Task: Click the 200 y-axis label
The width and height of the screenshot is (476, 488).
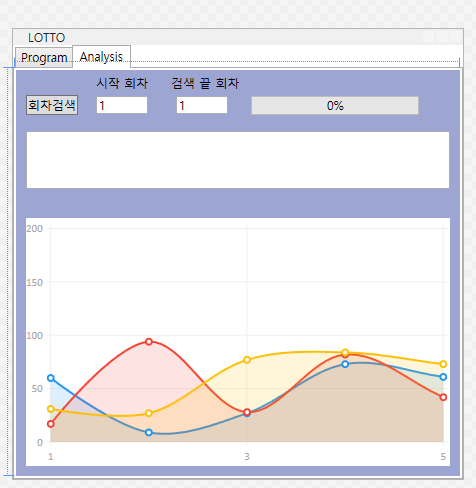Action: tap(35, 229)
